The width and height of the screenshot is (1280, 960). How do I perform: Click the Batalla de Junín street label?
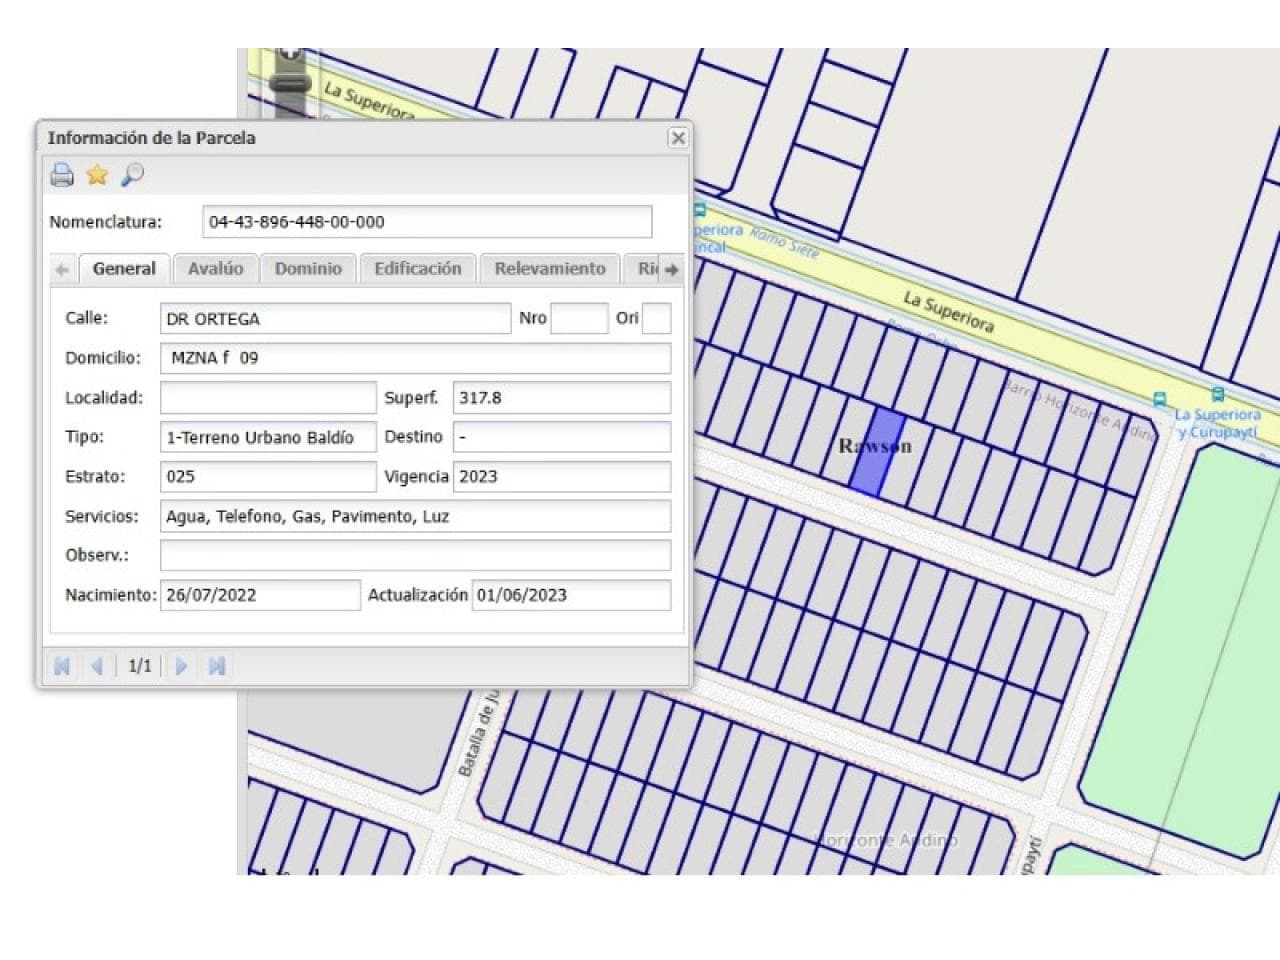[x=478, y=732]
